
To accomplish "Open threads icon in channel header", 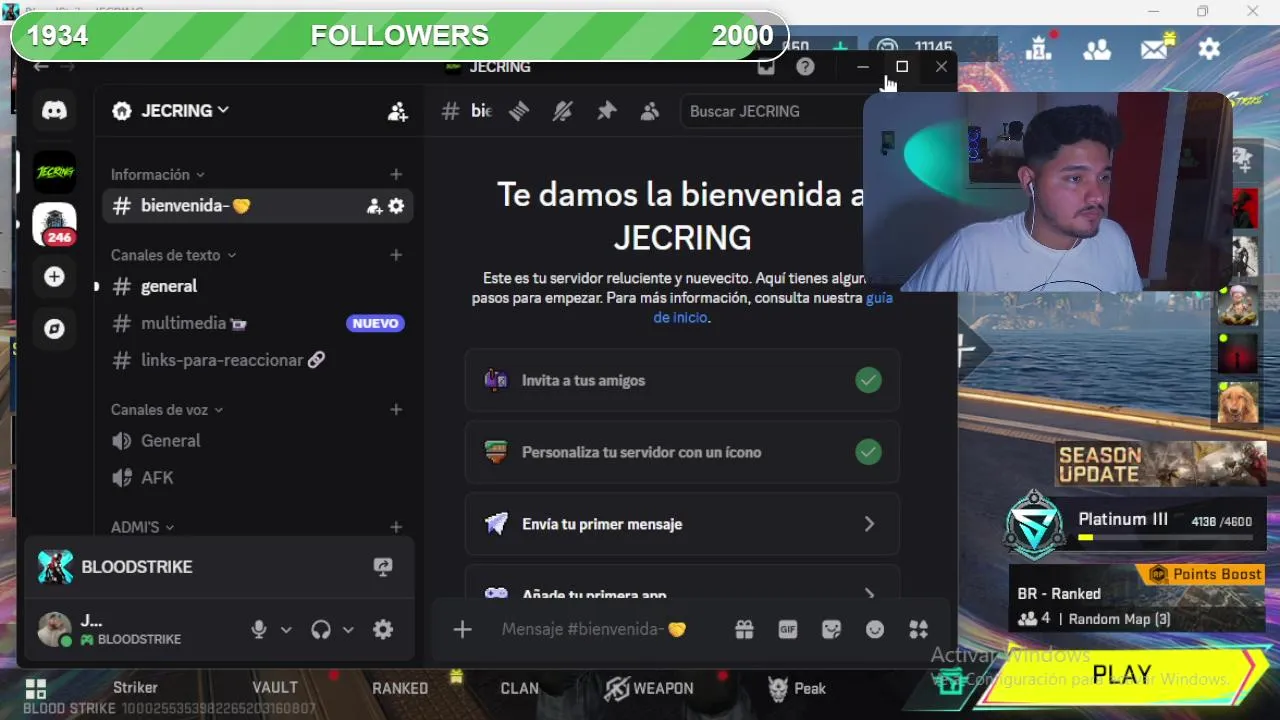I will pyautogui.click(x=518, y=111).
